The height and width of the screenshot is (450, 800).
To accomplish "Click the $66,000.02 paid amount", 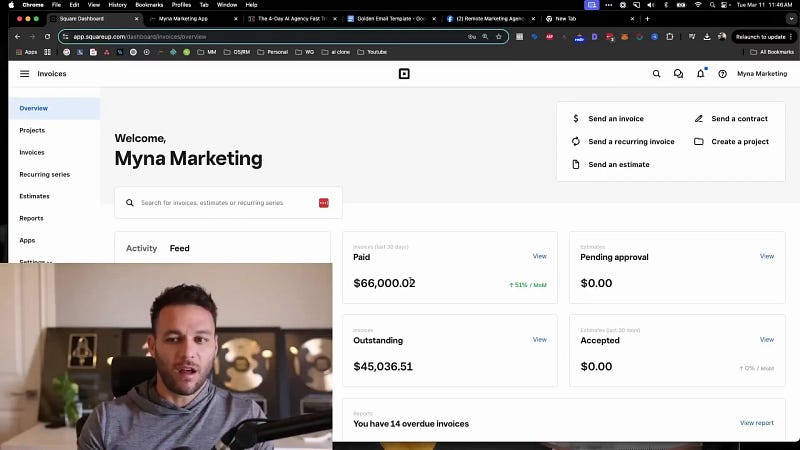I will tap(384, 283).
